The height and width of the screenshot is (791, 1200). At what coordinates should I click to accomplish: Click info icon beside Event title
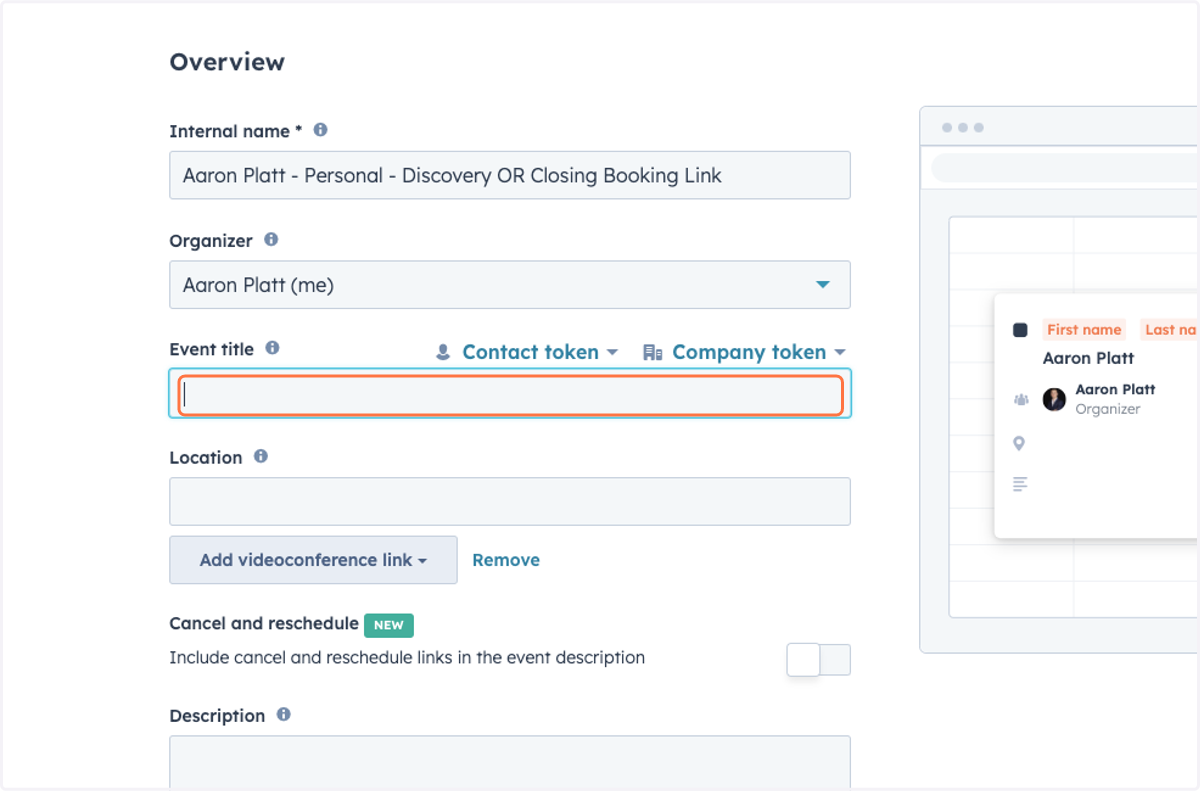tap(272, 348)
